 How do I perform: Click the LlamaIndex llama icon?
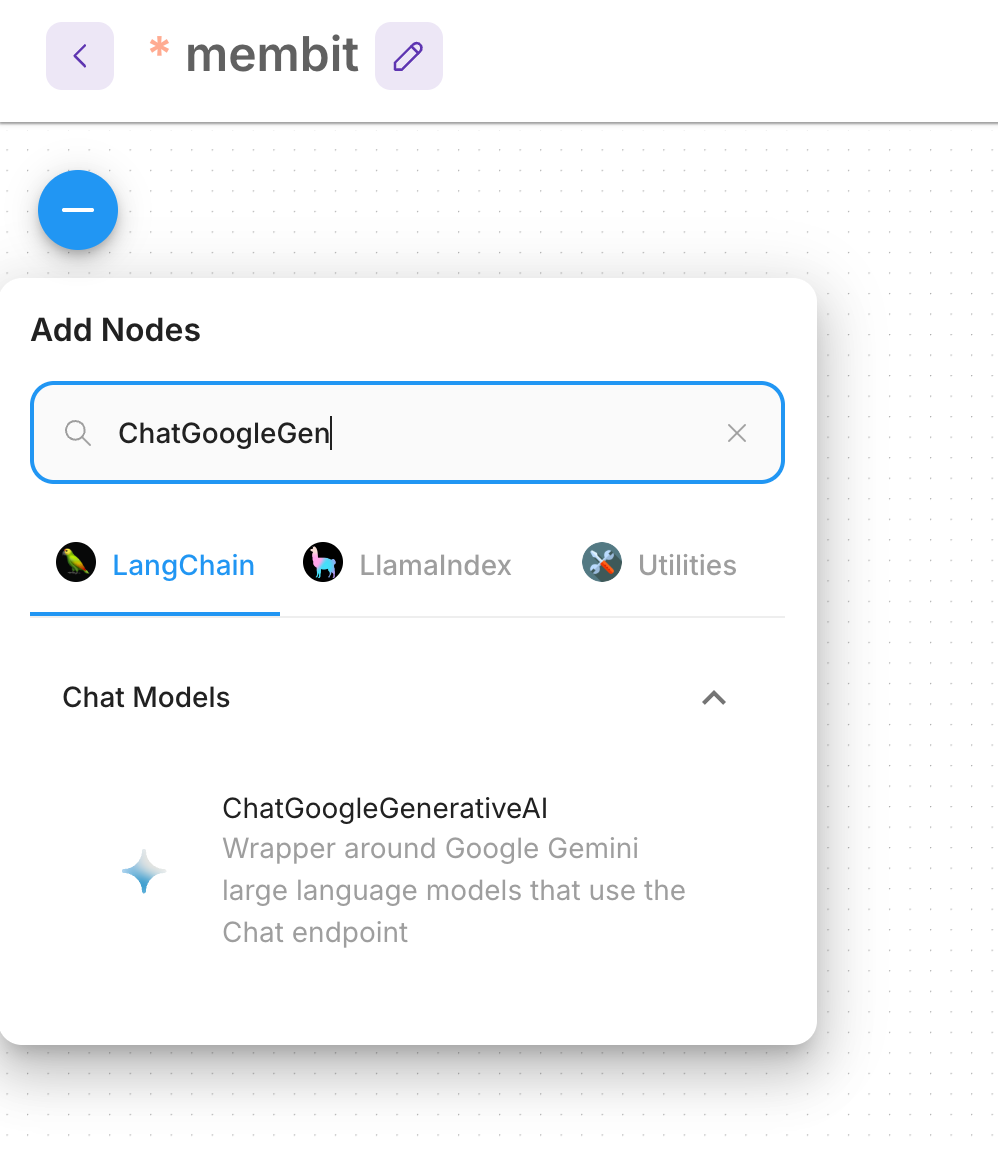(322, 562)
